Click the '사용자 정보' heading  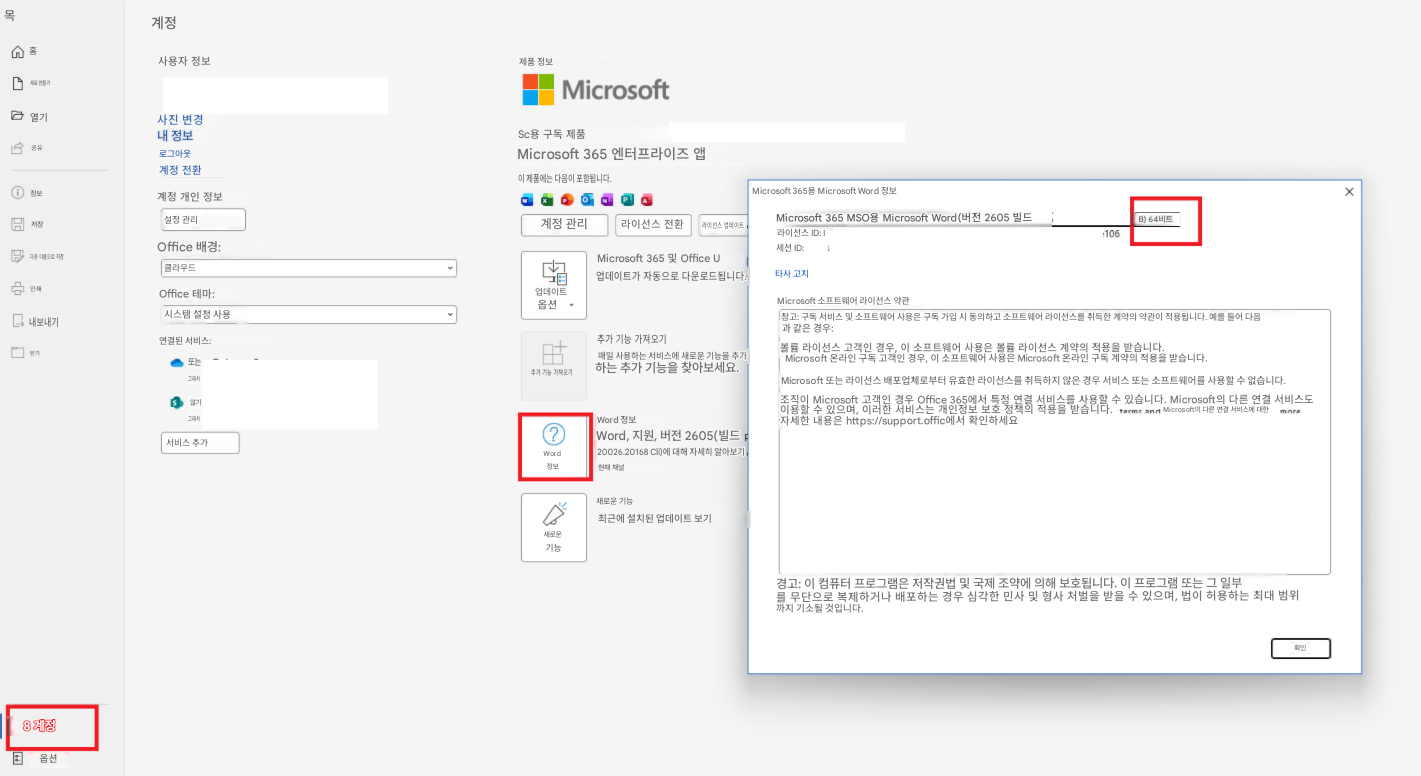(x=184, y=61)
